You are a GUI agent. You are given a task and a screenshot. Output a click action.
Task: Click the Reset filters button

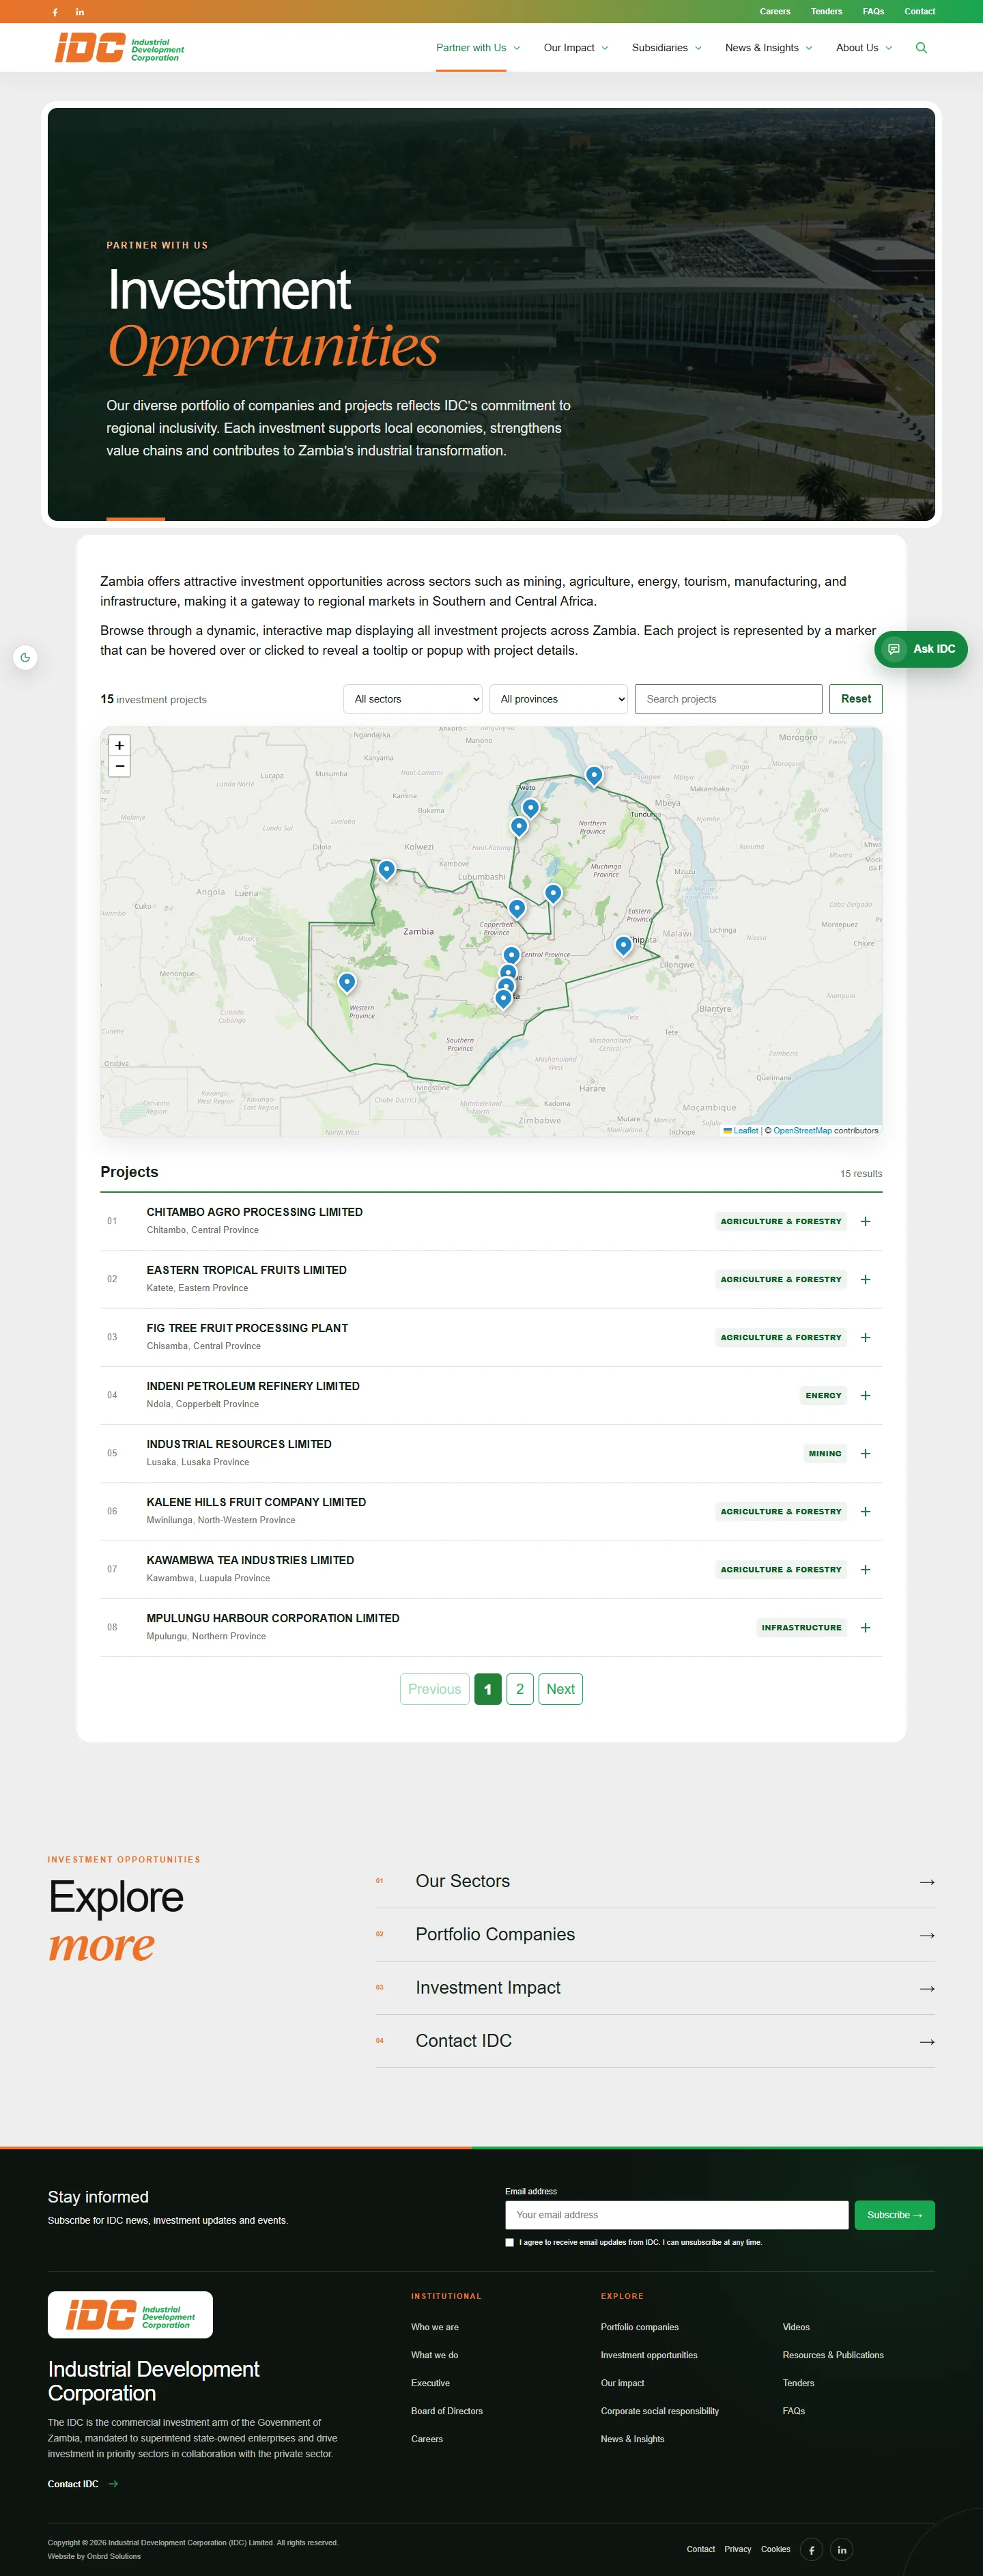coord(856,699)
